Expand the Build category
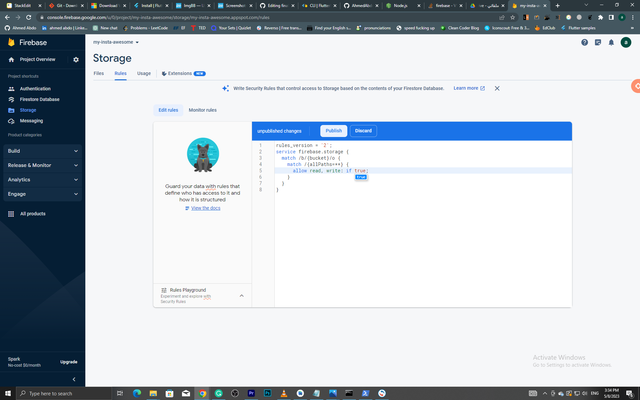The height and width of the screenshot is (400, 640). pyautogui.click(x=42, y=151)
